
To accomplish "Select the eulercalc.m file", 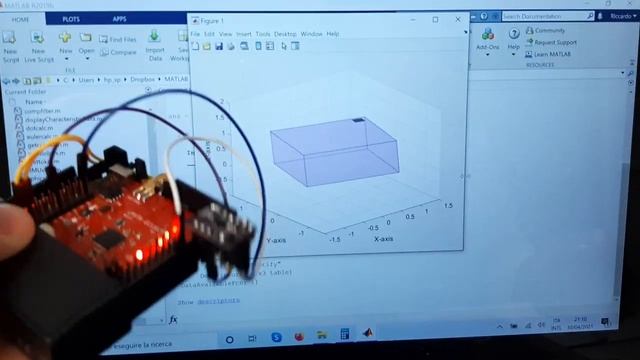I will pyautogui.click(x=37, y=137).
